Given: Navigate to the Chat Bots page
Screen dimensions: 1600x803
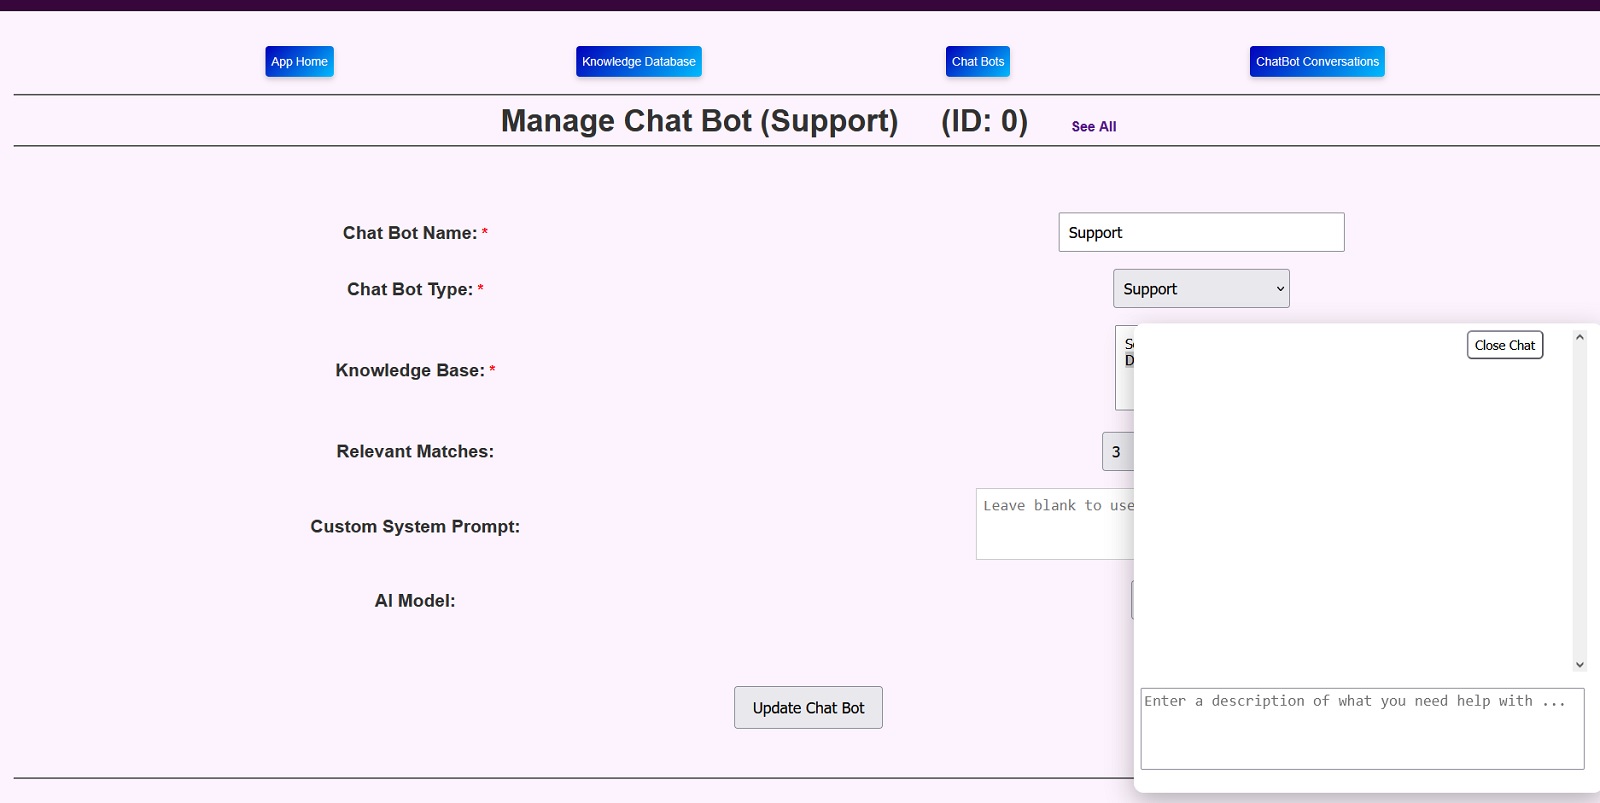Looking at the screenshot, I should [977, 62].
